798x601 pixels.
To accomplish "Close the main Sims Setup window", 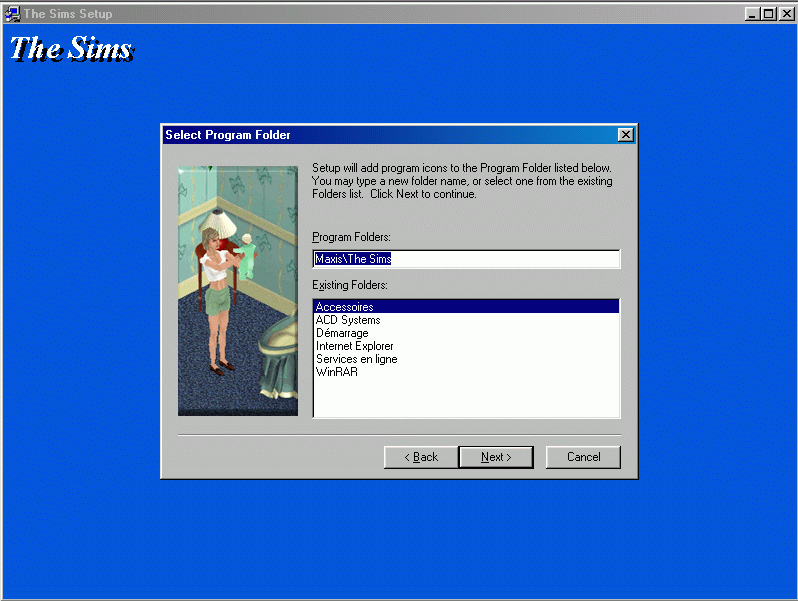I will tap(785, 14).
